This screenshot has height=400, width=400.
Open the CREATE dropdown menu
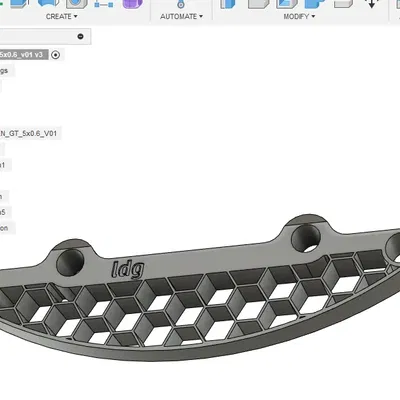click(62, 16)
